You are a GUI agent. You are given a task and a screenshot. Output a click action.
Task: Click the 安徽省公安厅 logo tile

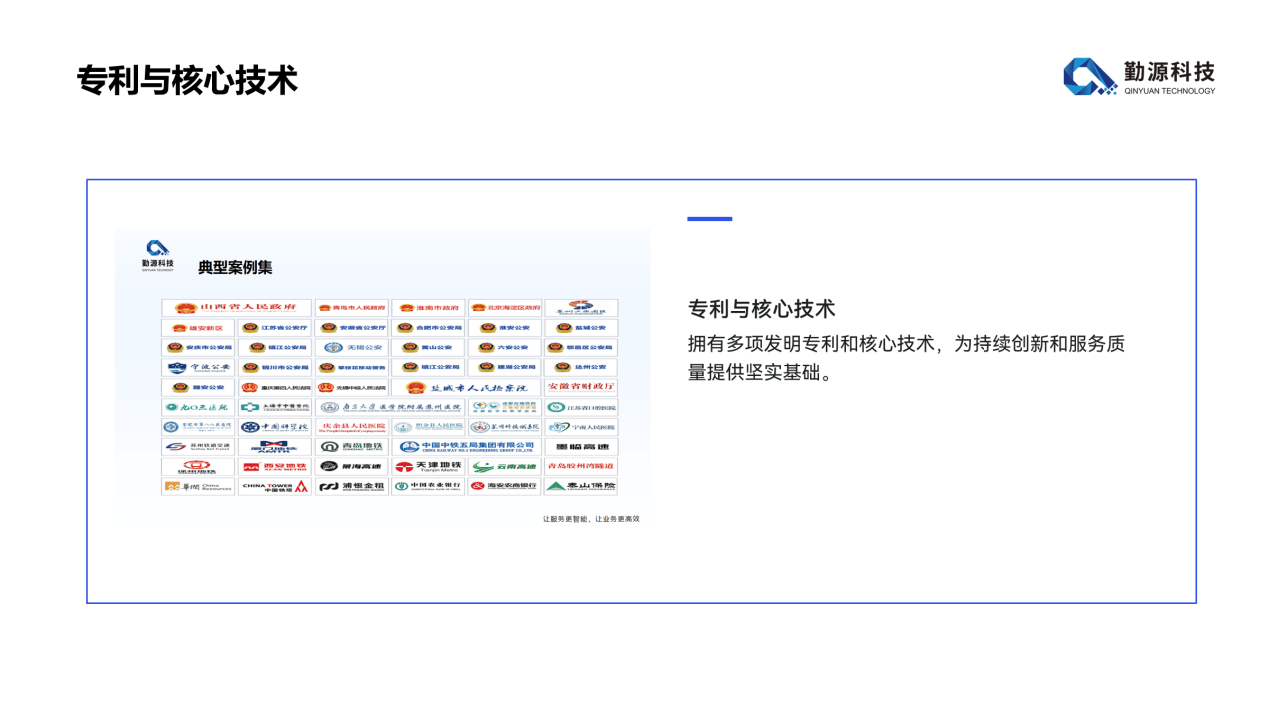(x=352, y=328)
